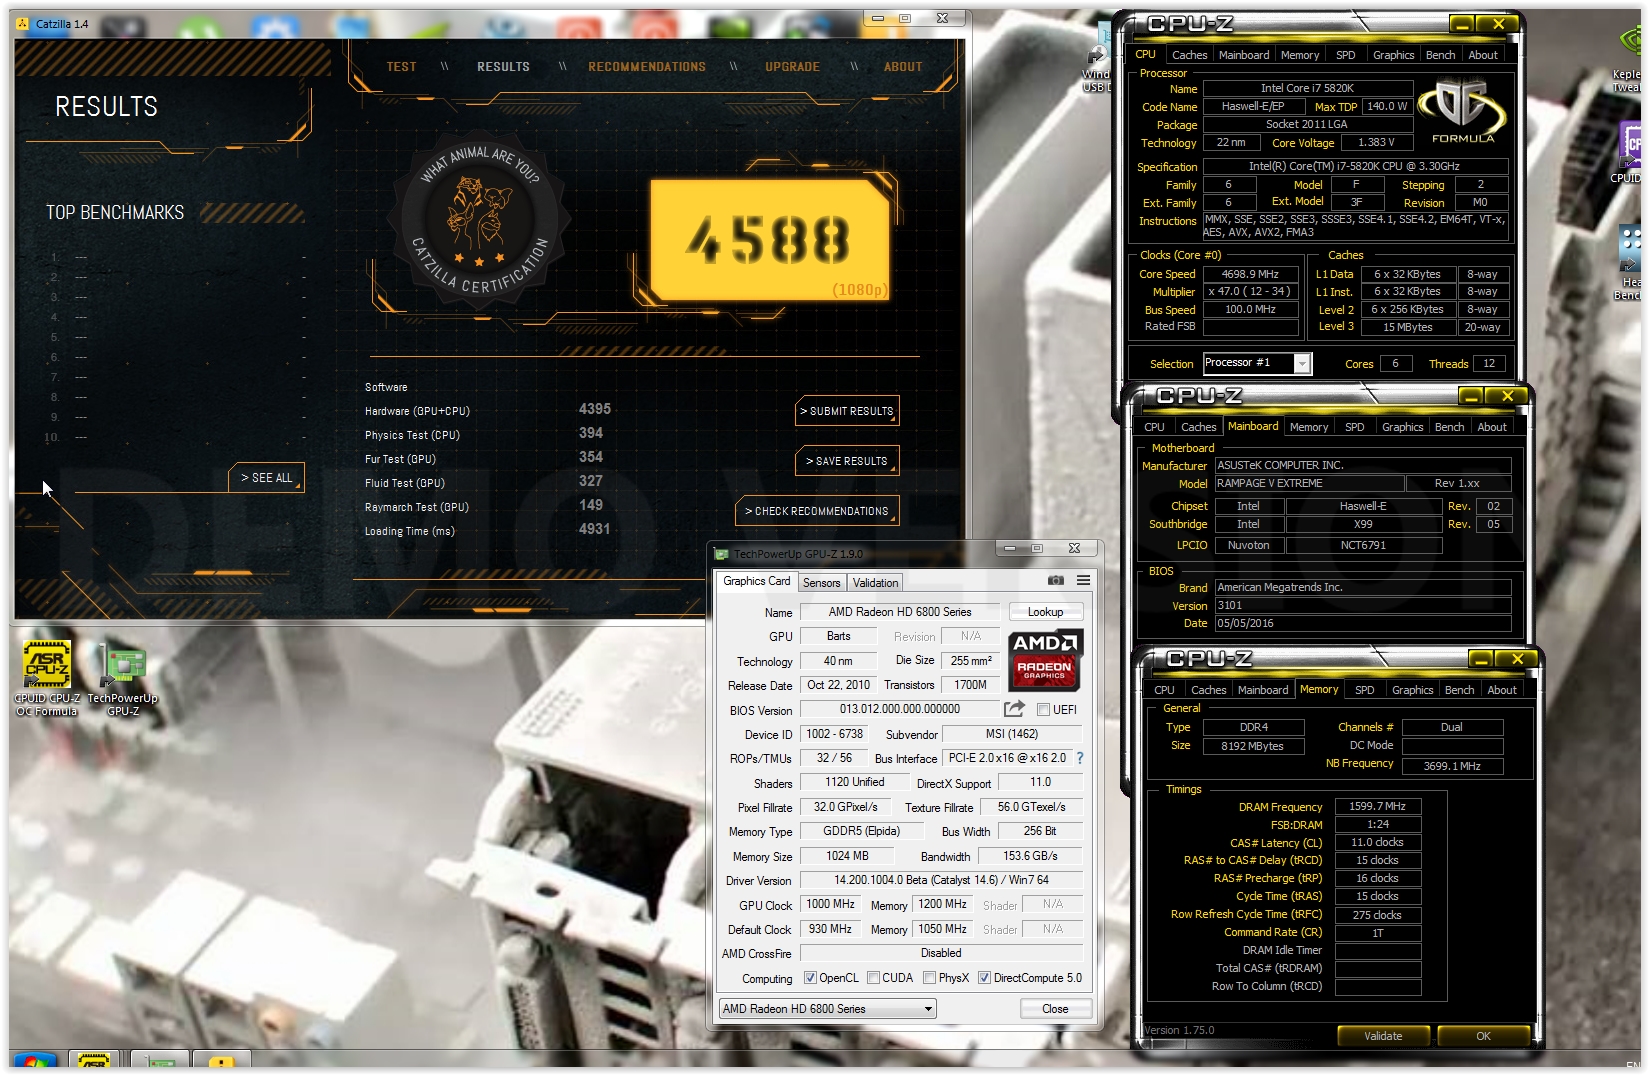Screen dimensions: 1649x1075
Task: Click the CHECK RECOMMENDATIONS button
Action: [817, 511]
